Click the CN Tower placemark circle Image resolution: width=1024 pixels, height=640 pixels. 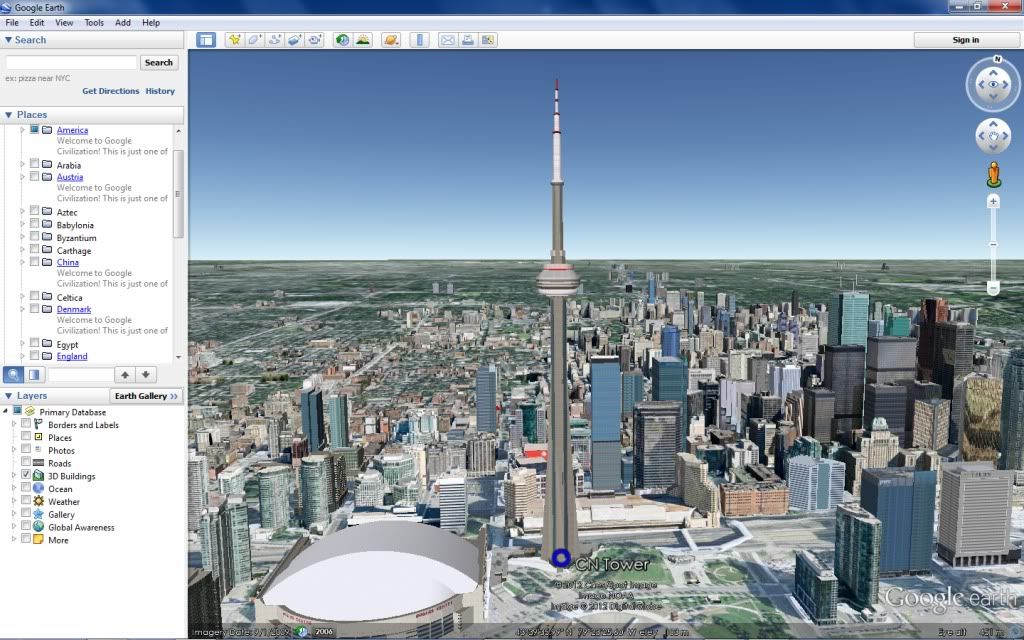pyautogui.click(x=560, y=558)
